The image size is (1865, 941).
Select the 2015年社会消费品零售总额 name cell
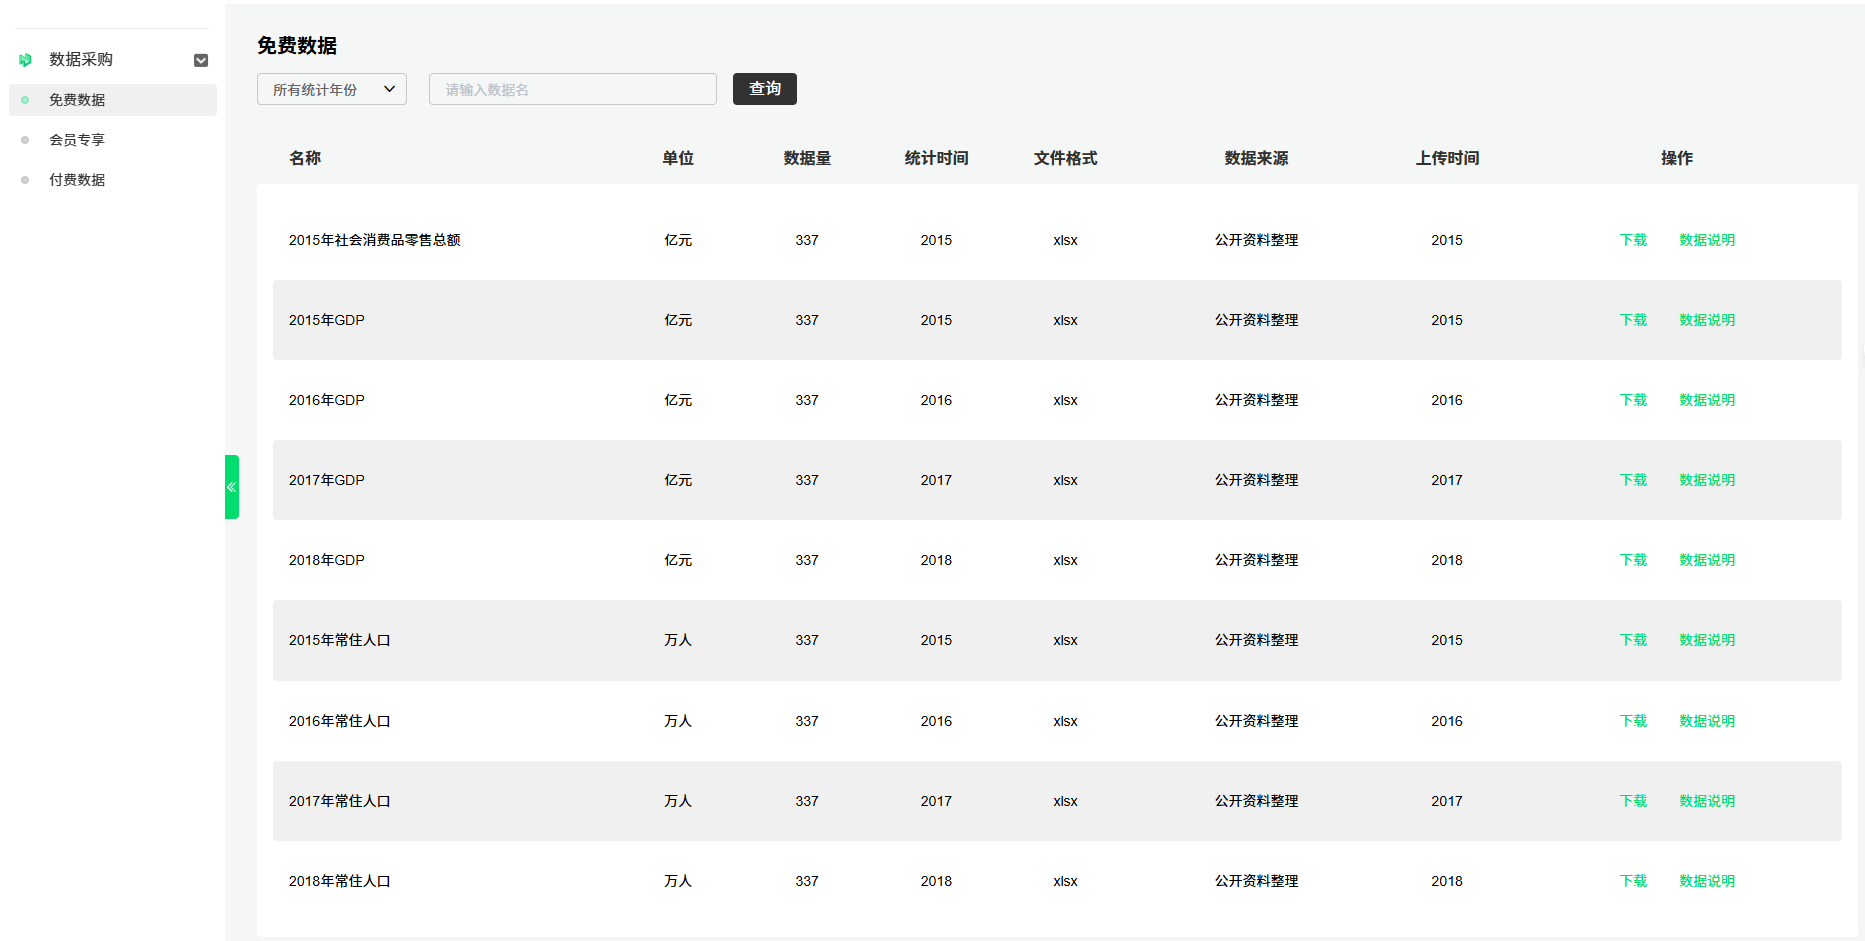point(375,240)
